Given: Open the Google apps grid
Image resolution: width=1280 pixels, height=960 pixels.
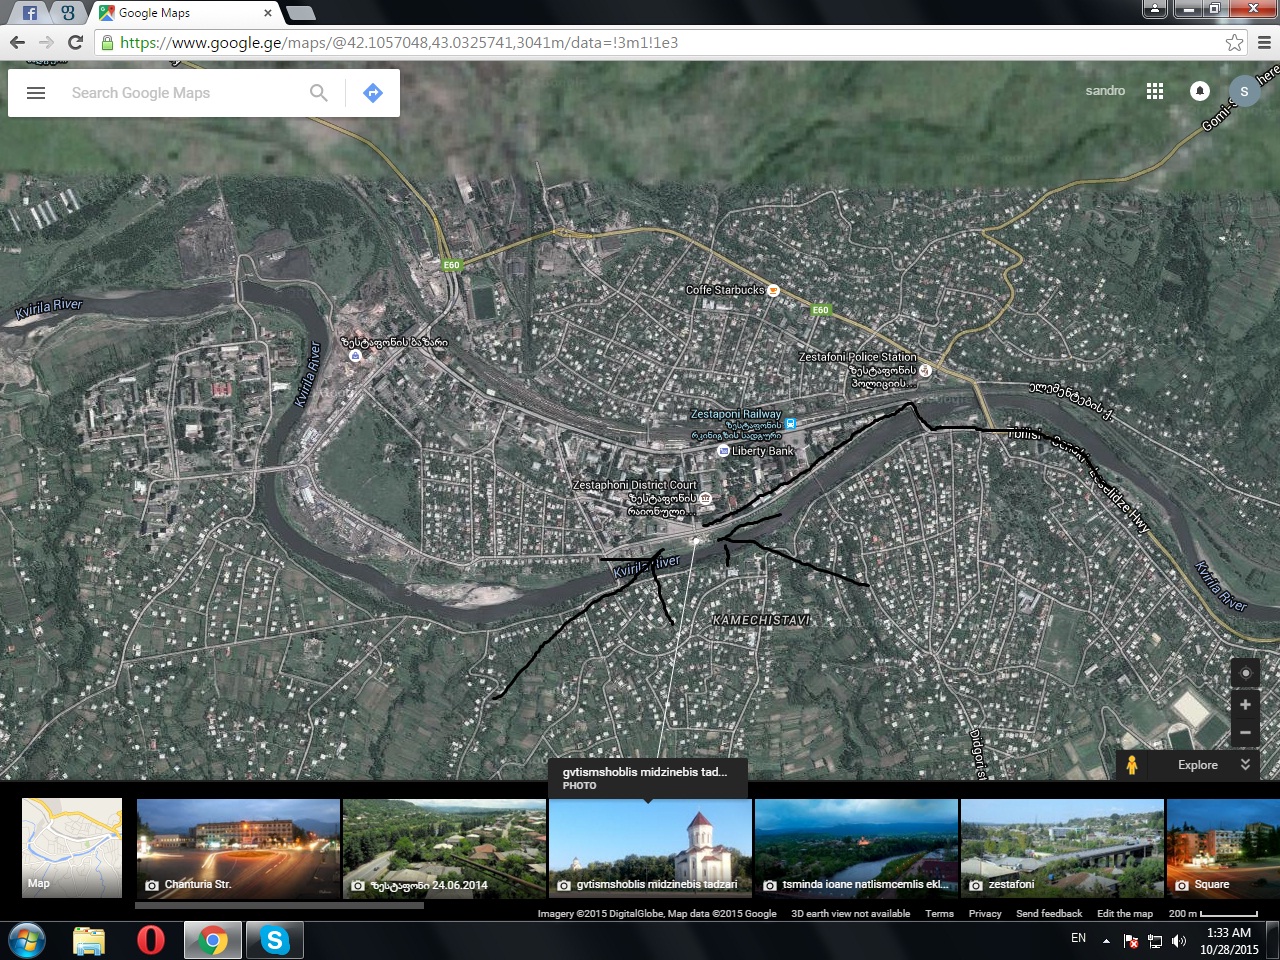Looking at the screenshot, I should point(1155,91).
